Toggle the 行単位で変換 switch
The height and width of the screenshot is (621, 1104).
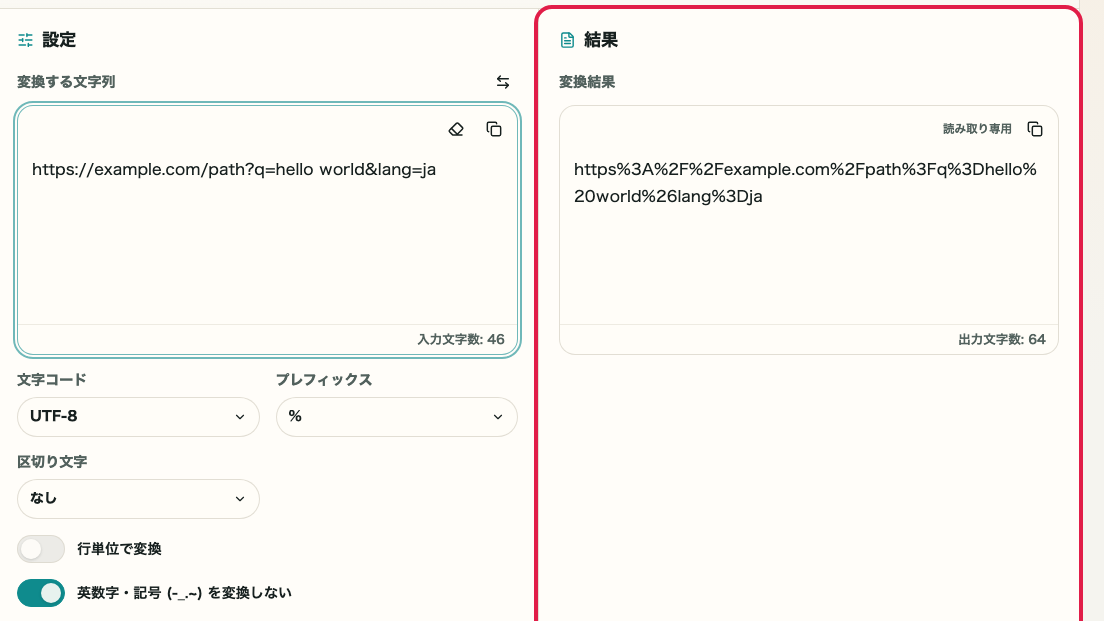pyautogui.click(x=41, y=549)
